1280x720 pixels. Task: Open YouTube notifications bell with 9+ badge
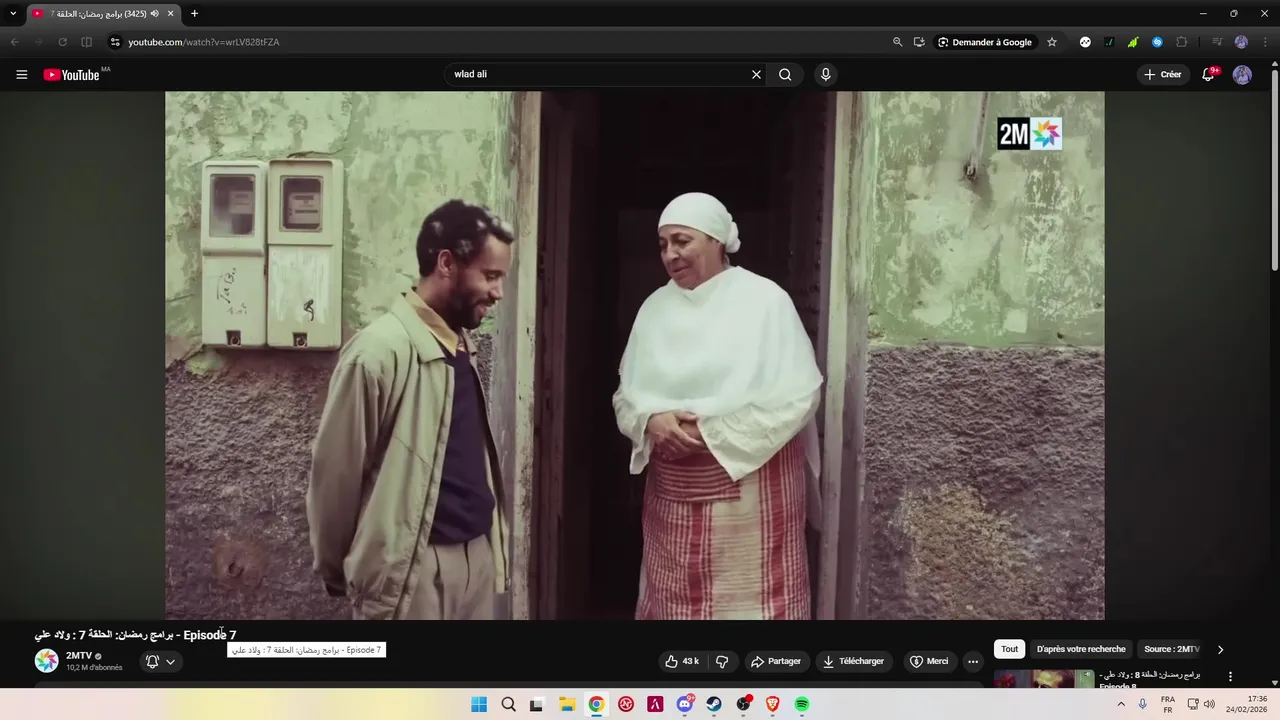[x=1208, y=75]
